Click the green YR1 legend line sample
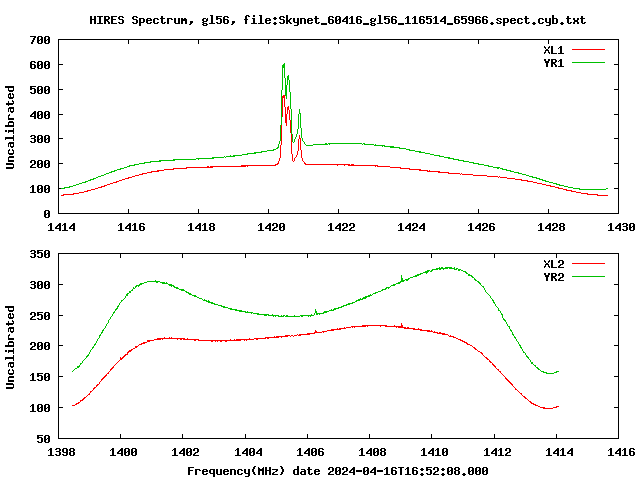Image resolution: width=640 pixels, height=480 pixels. (588, 63)
